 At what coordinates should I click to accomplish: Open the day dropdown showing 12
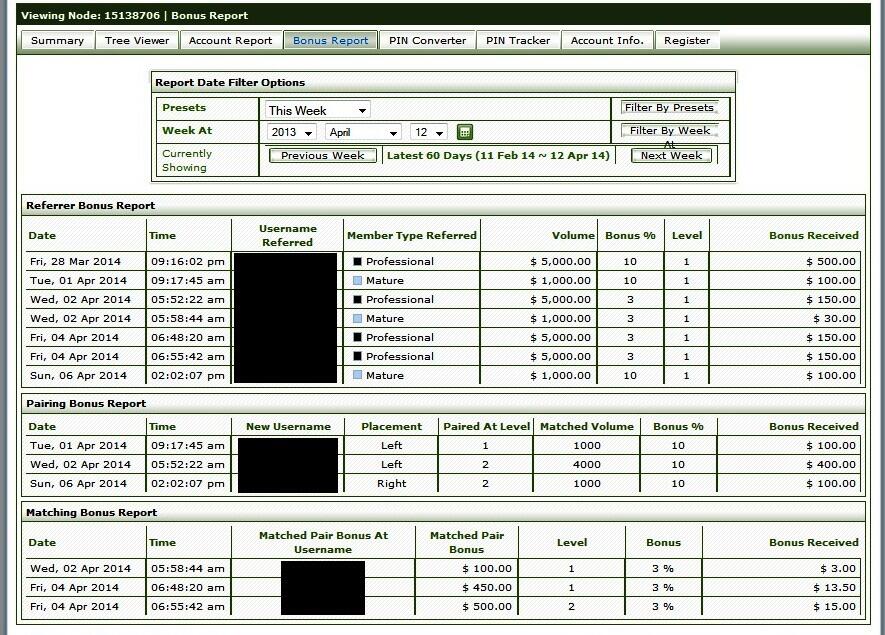[428, 132]
